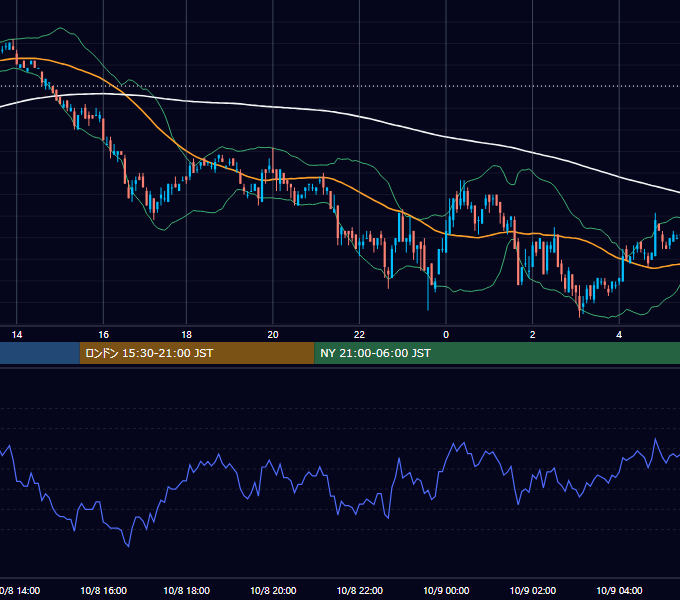The image size is (680, 600).
Task: Click the 22 hour axis label
Action: [x=359, y=335]
